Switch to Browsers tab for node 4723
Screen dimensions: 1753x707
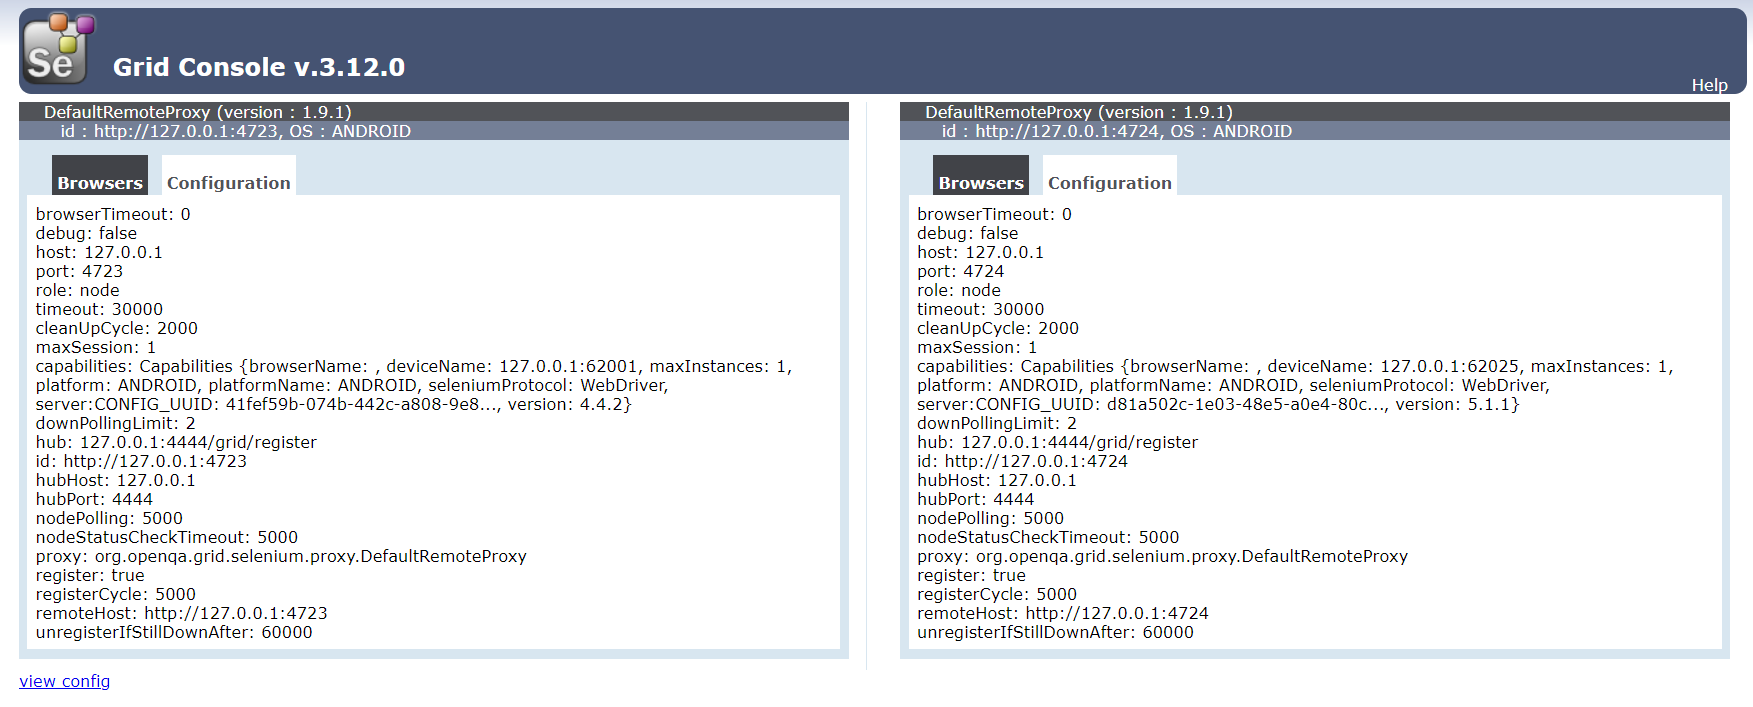(x=100, y=182)
